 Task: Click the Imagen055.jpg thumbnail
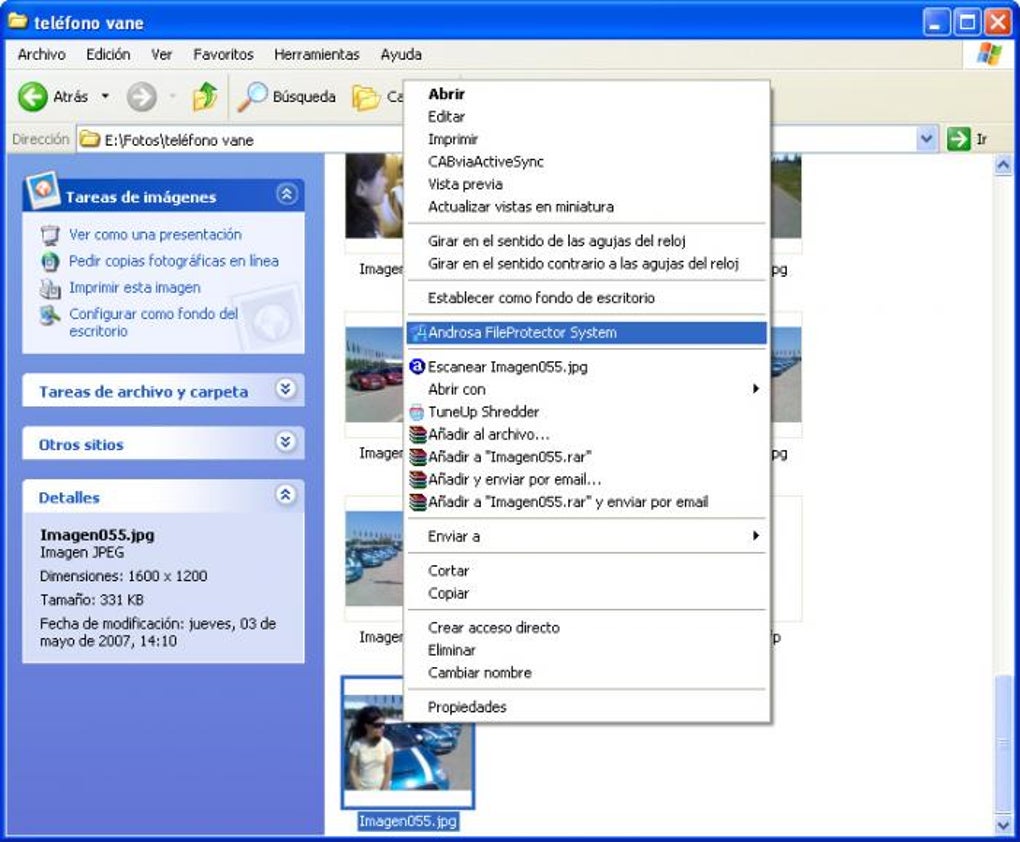coord(408,743)
